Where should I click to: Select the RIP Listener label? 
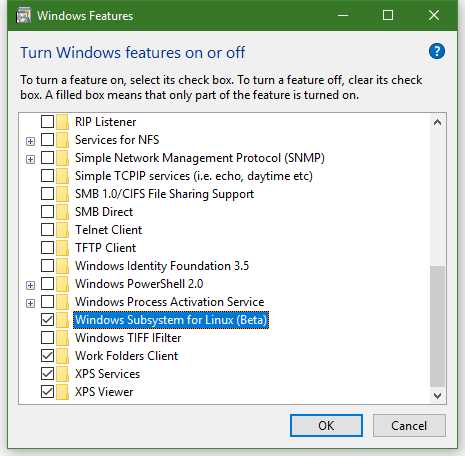point(105,122)
